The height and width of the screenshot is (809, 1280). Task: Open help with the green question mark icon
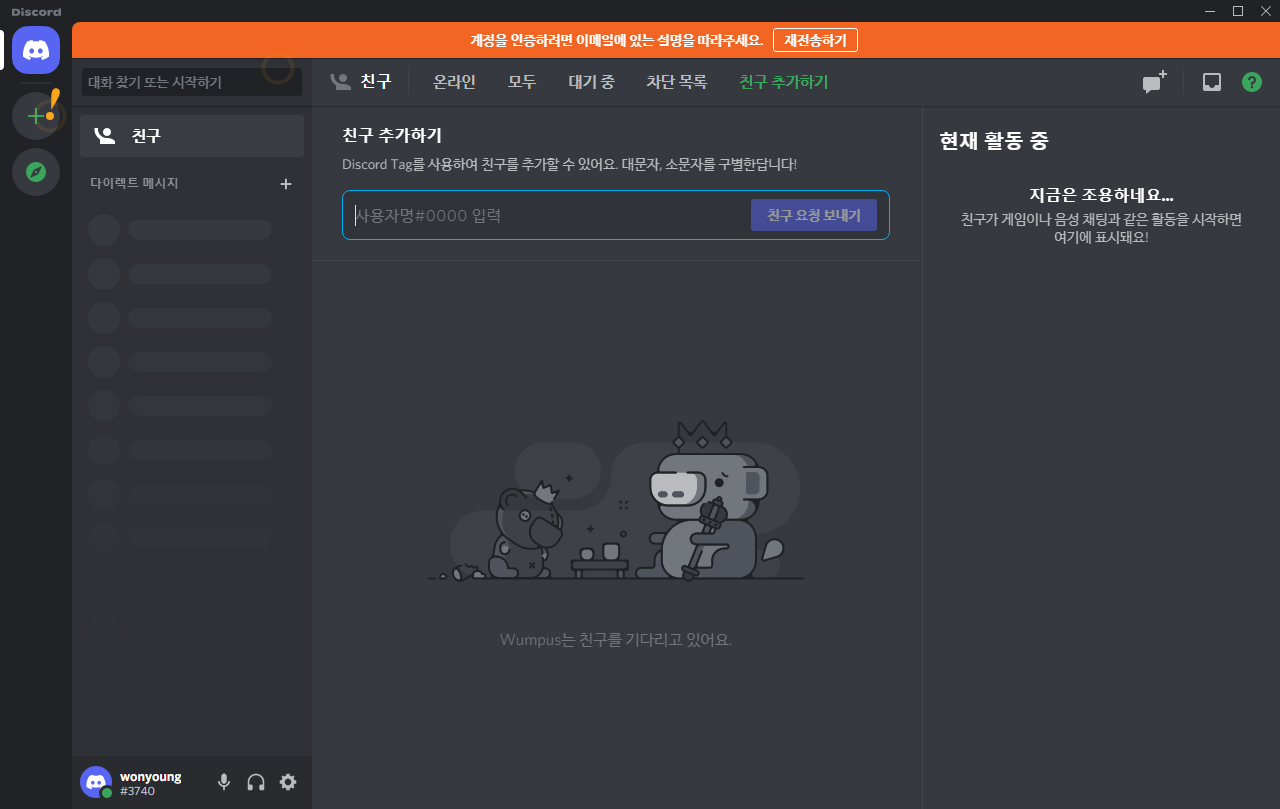(1252, 82)
